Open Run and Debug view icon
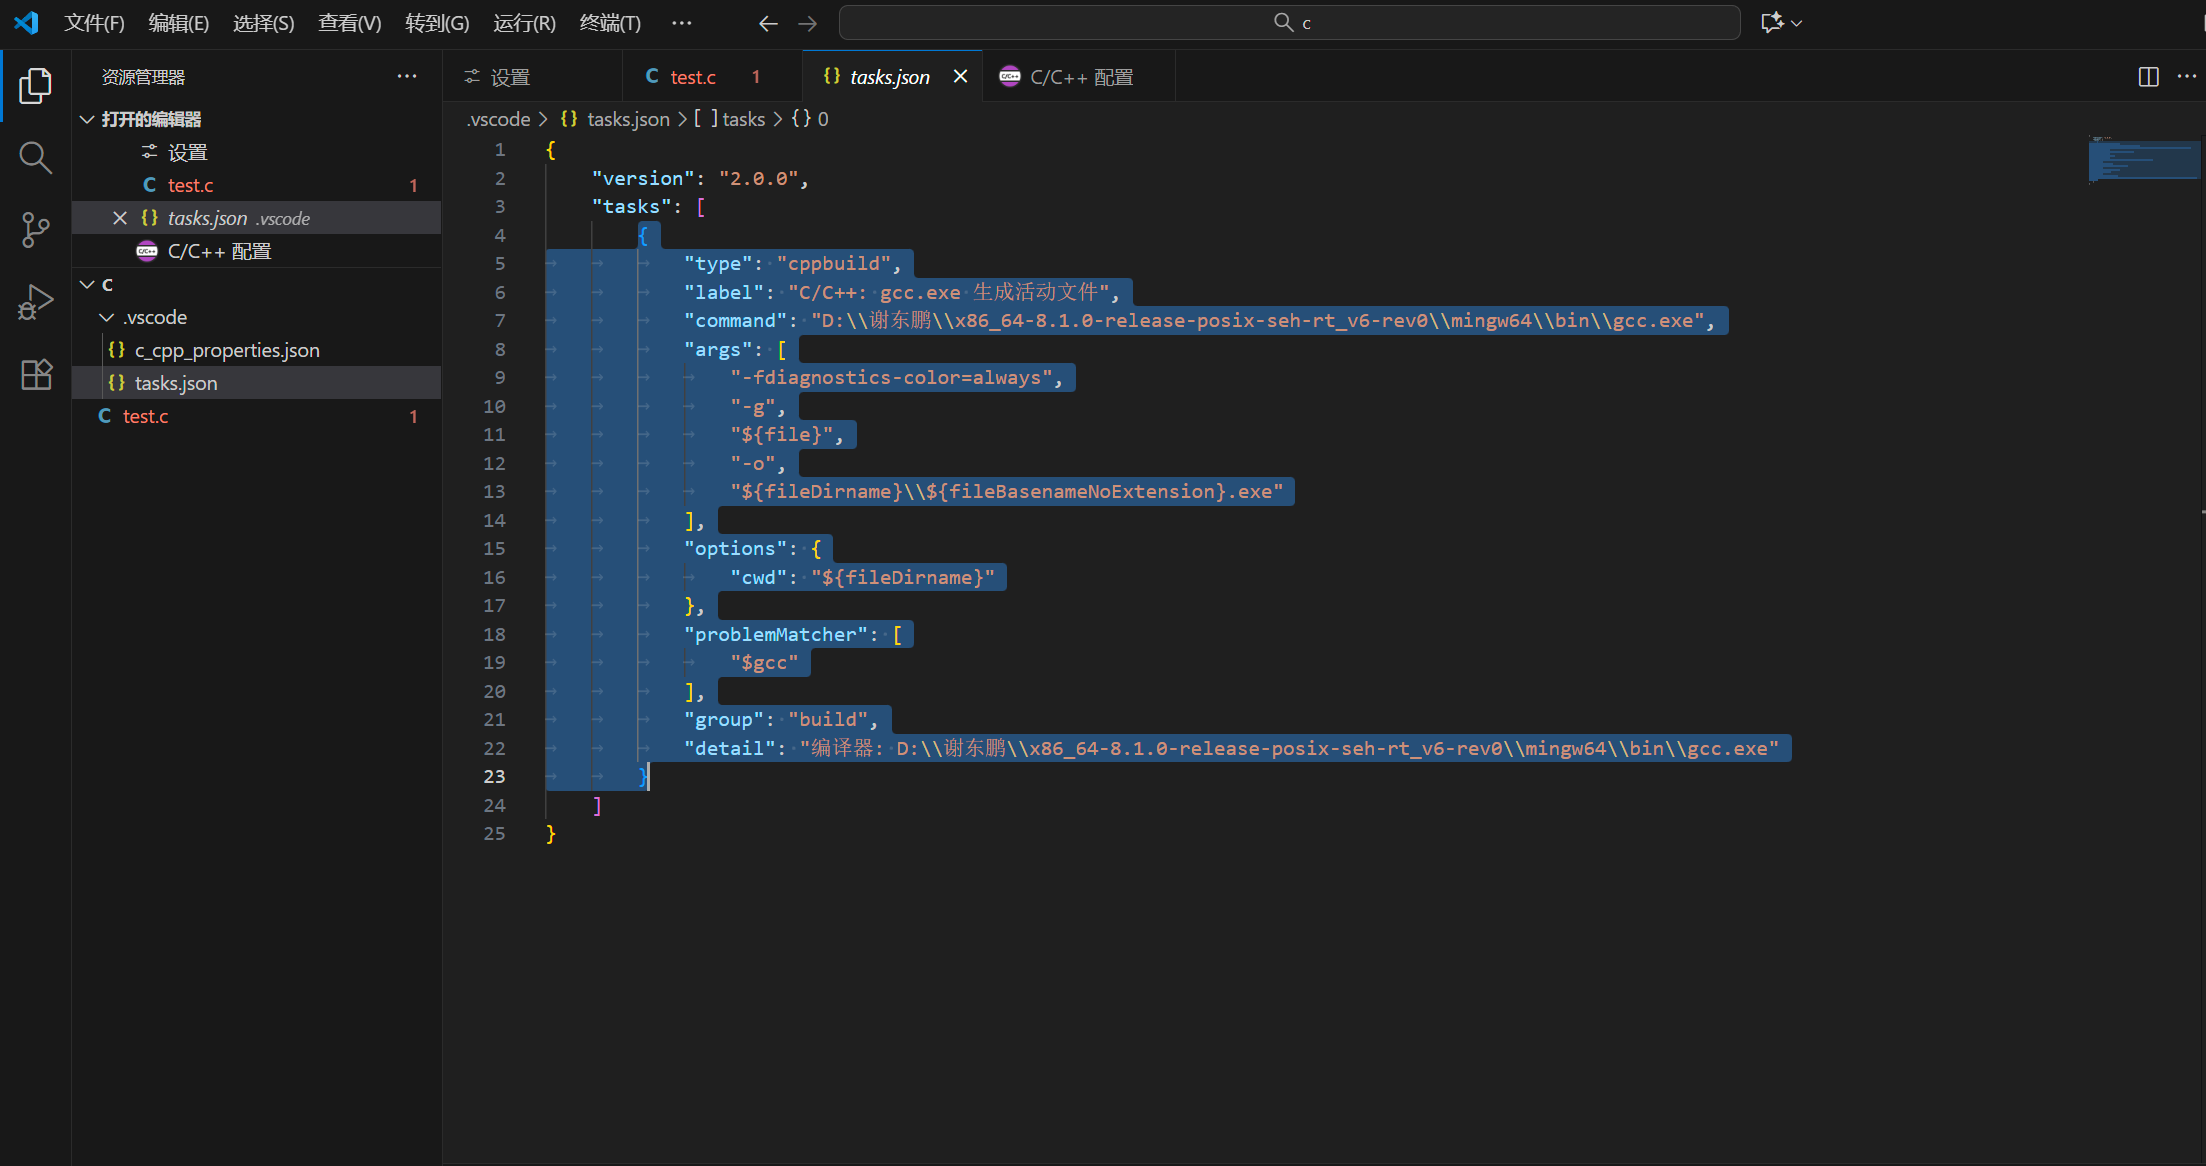 (36, 302)
